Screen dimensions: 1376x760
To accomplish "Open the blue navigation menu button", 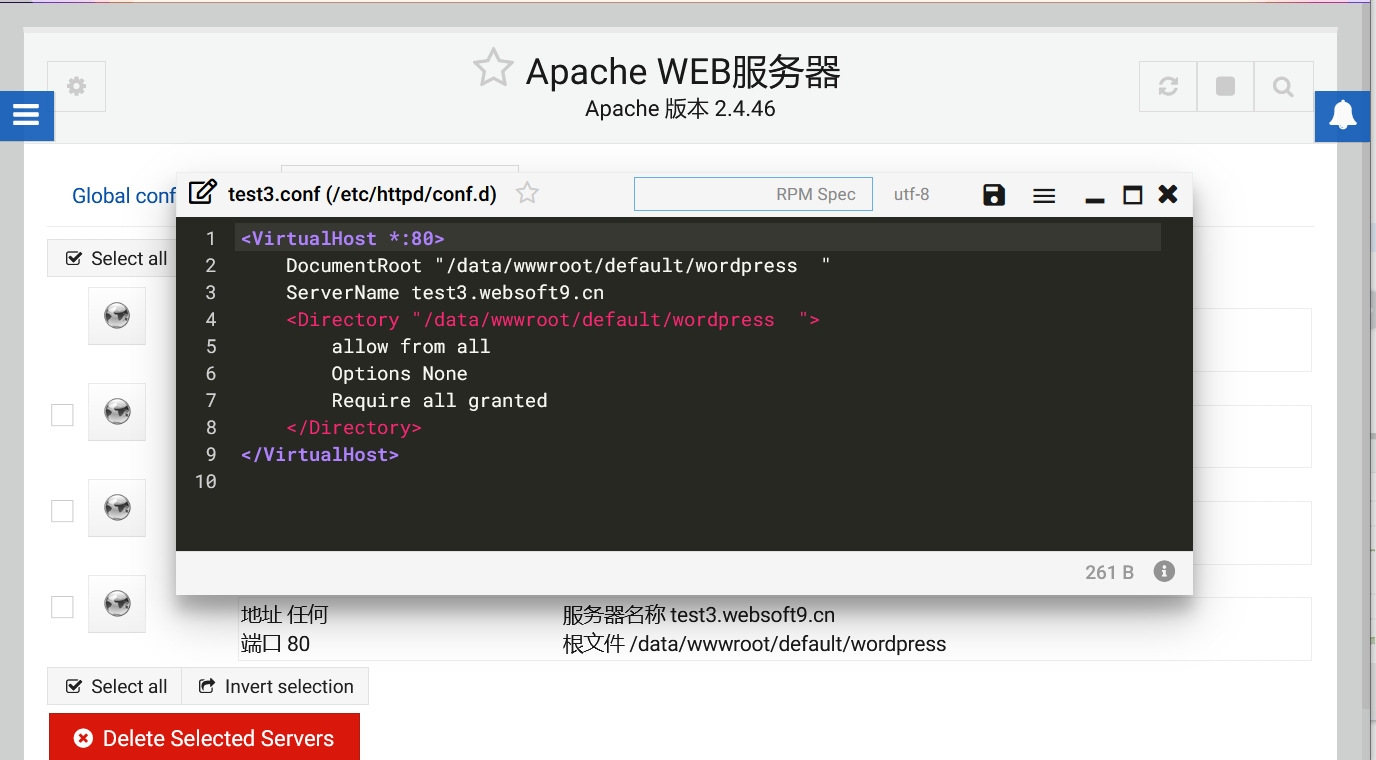I will click(26, 116).
